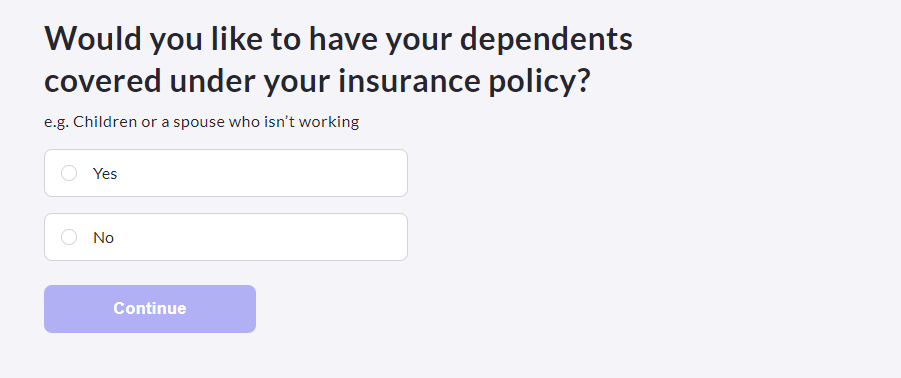Click "Would you like" in the heading
Image resolution: width=901 pixels, height=378 pixels.
click(142, 39)
